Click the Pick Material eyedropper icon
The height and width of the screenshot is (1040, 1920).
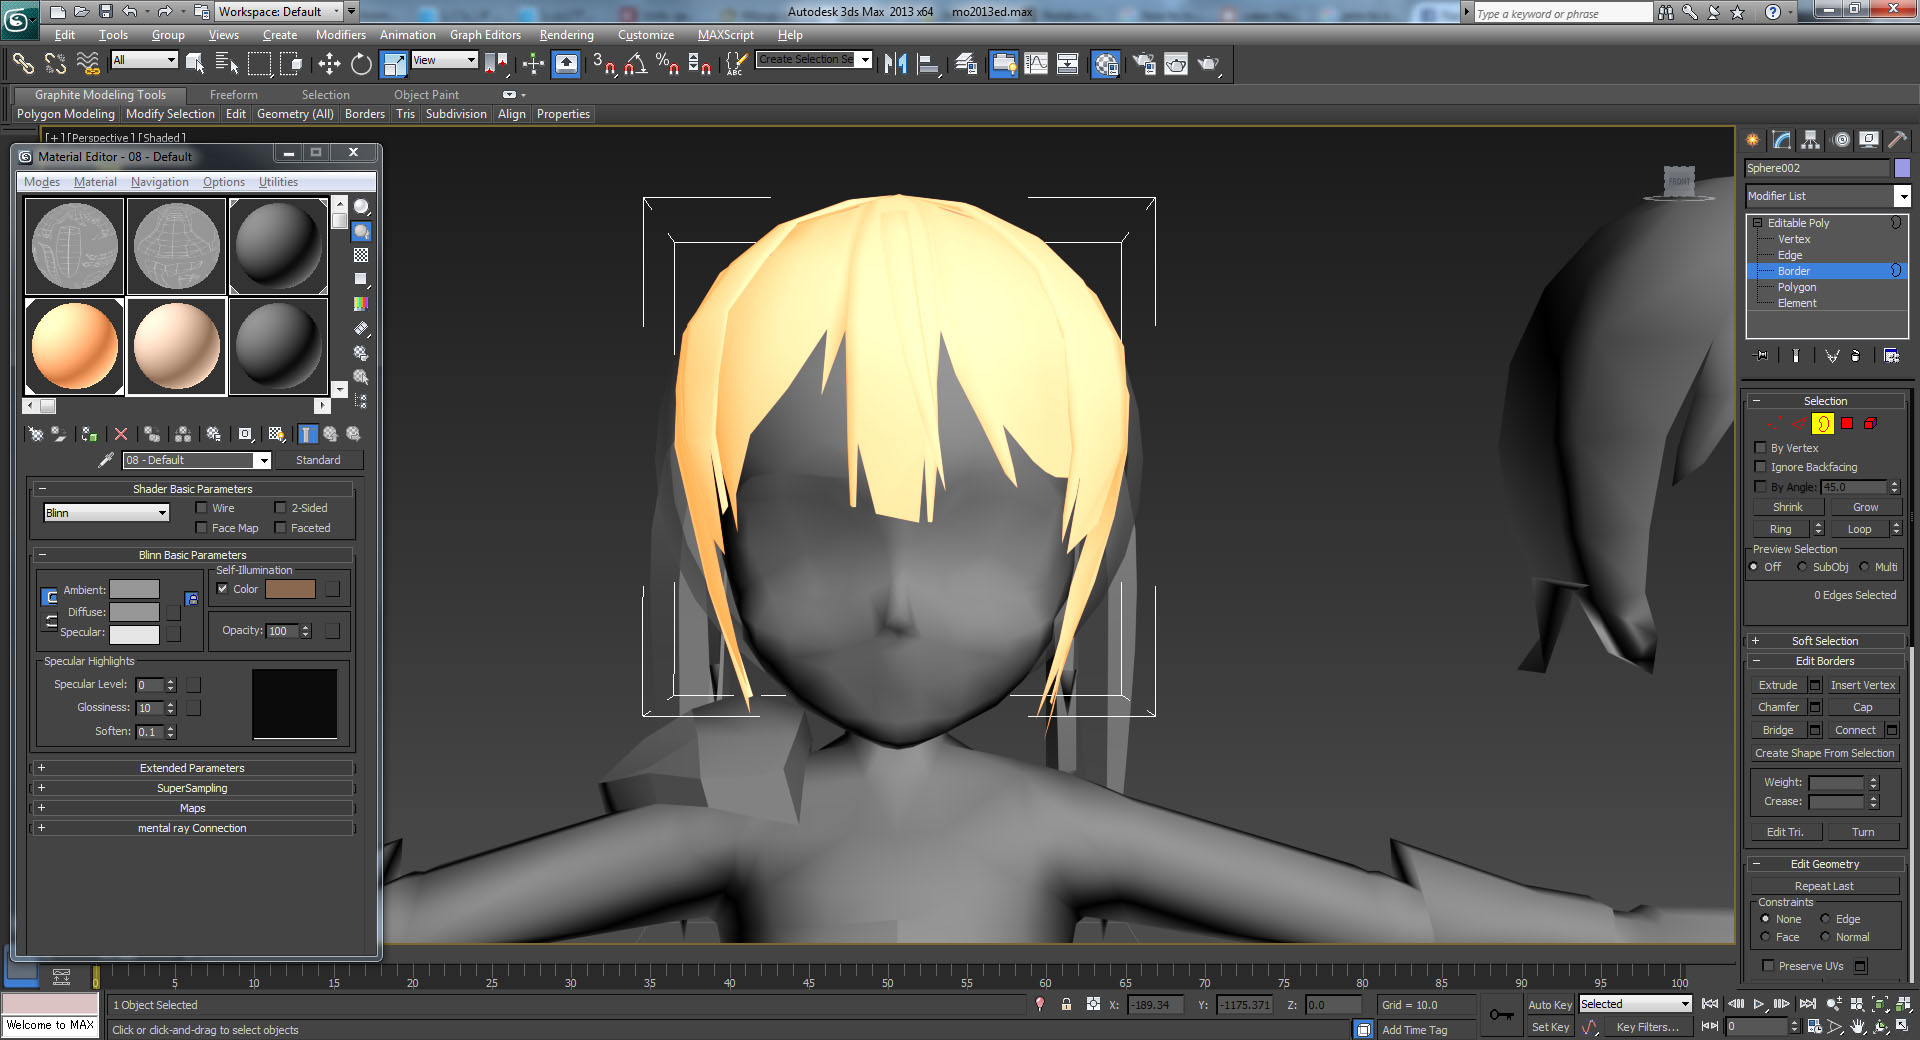pyautogui.click(x=105, y=460)
